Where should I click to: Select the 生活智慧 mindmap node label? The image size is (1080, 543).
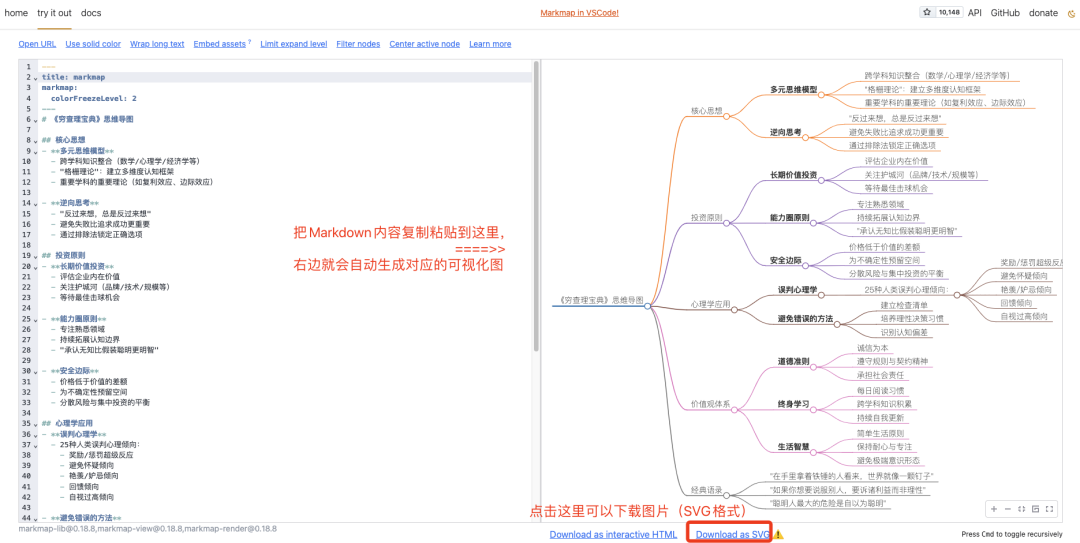pyautogui.click(x=793, y=447)
